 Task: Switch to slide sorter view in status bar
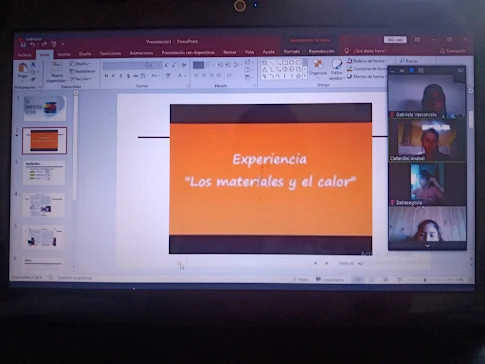372,280
